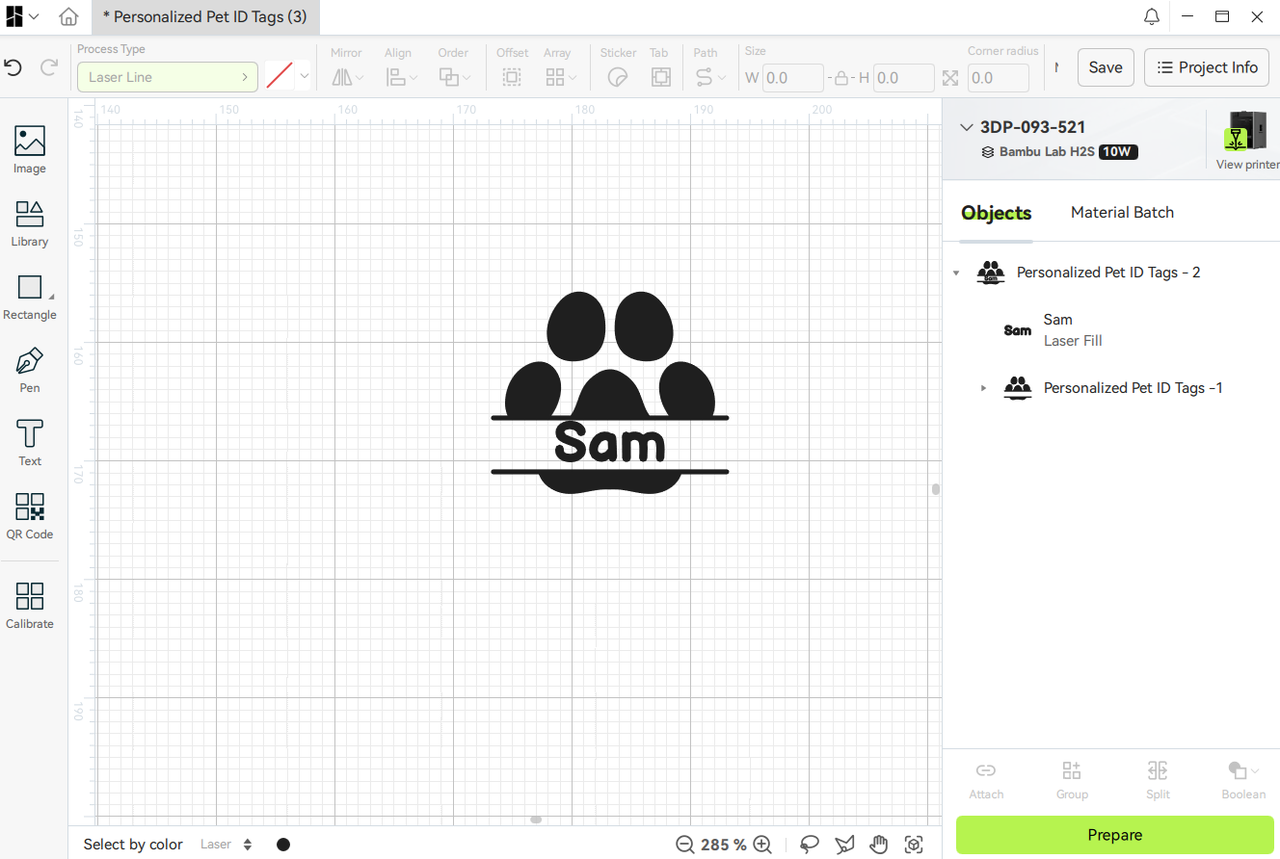This screenshot has height=859, width=1280.
Task: Click the green Prepare button
Action: pos(1115,835)
